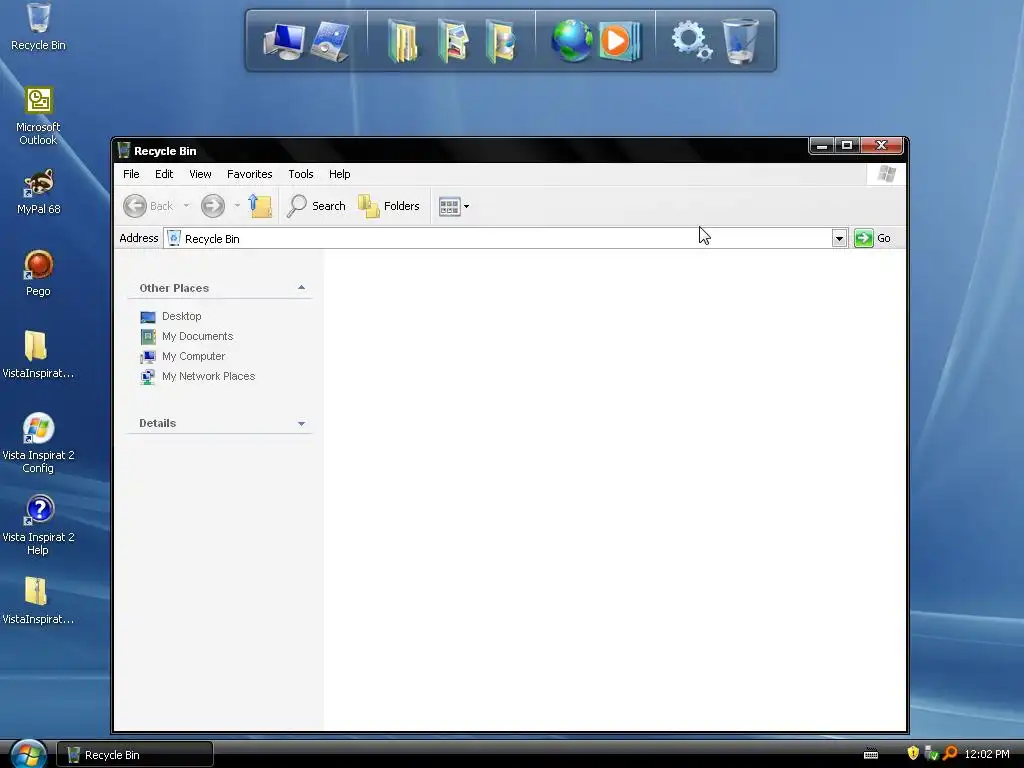
Task: Click the Go button
Action: (x=873, y=238)
